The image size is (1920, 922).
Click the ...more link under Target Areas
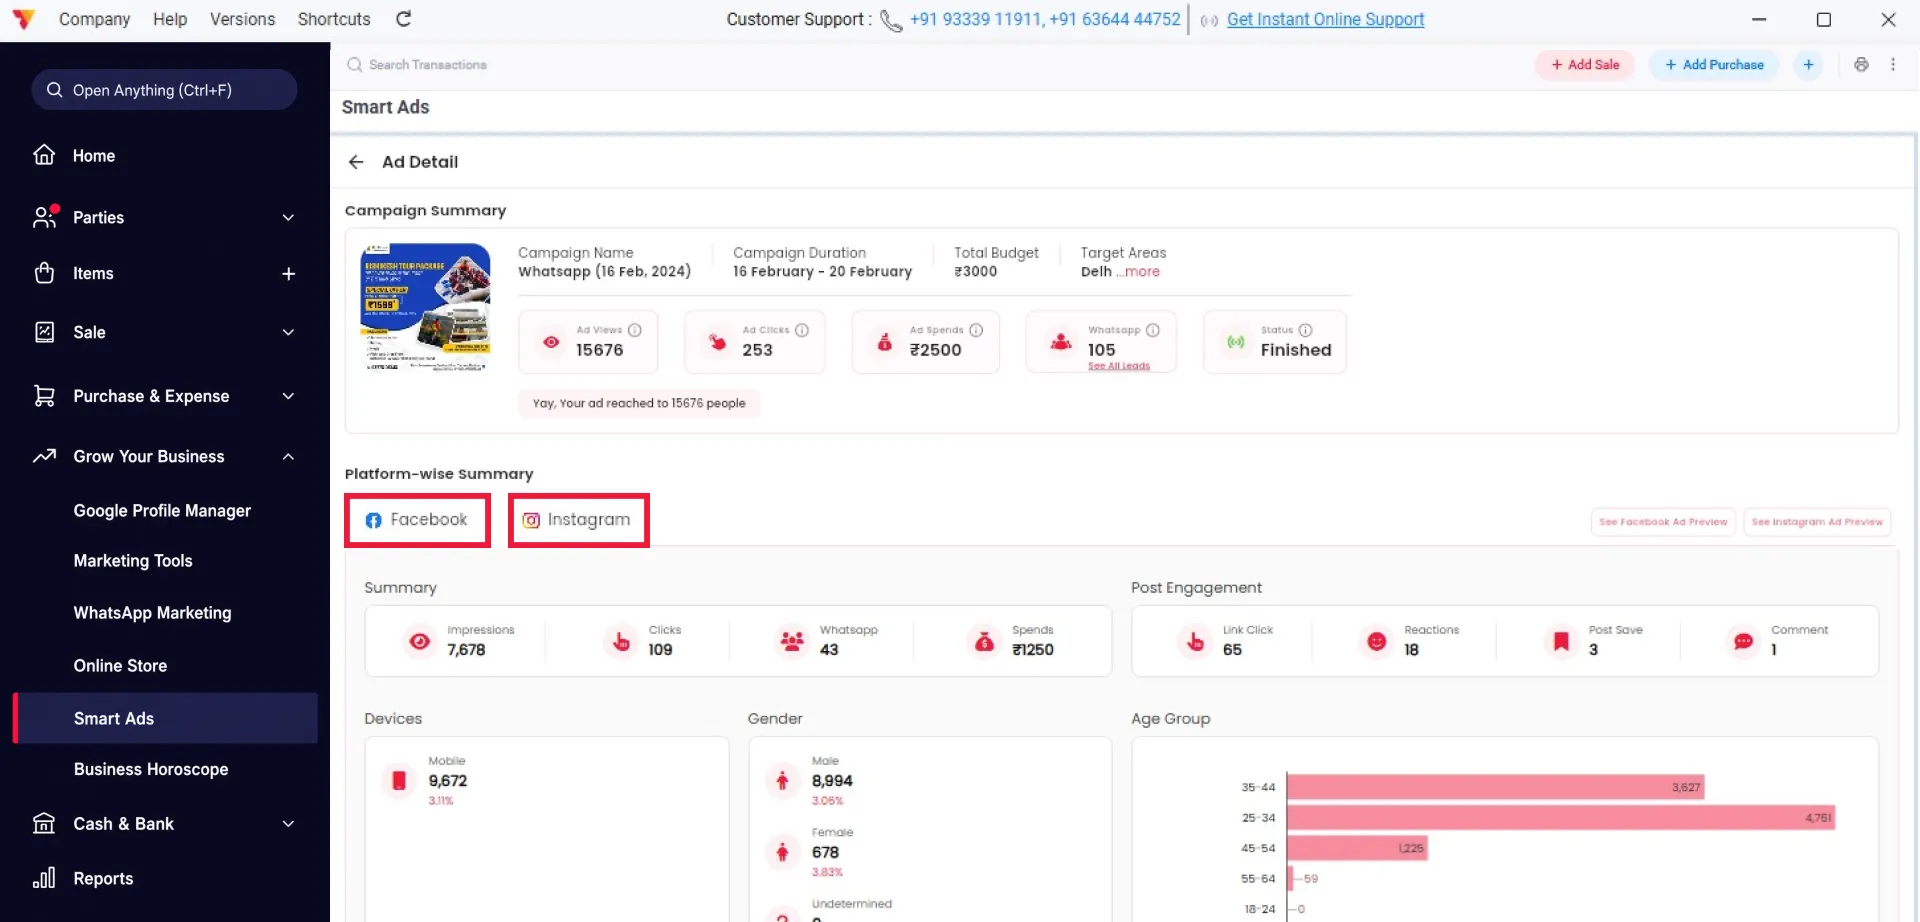pos(1138,272)
